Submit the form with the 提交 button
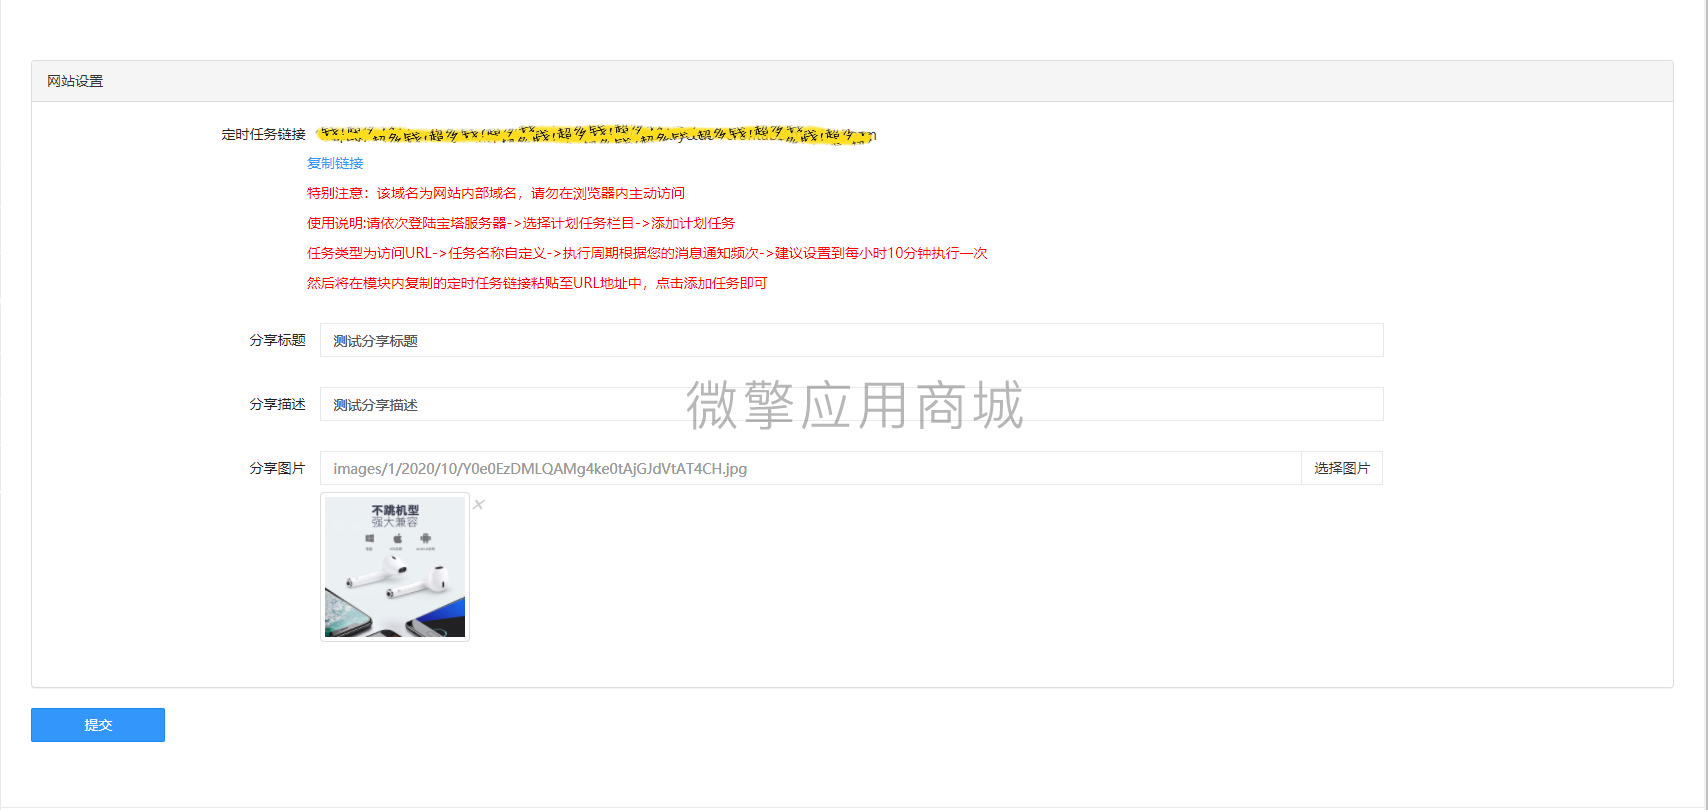Viewport: 1708px width, 810px height. (x=98, y=725)
